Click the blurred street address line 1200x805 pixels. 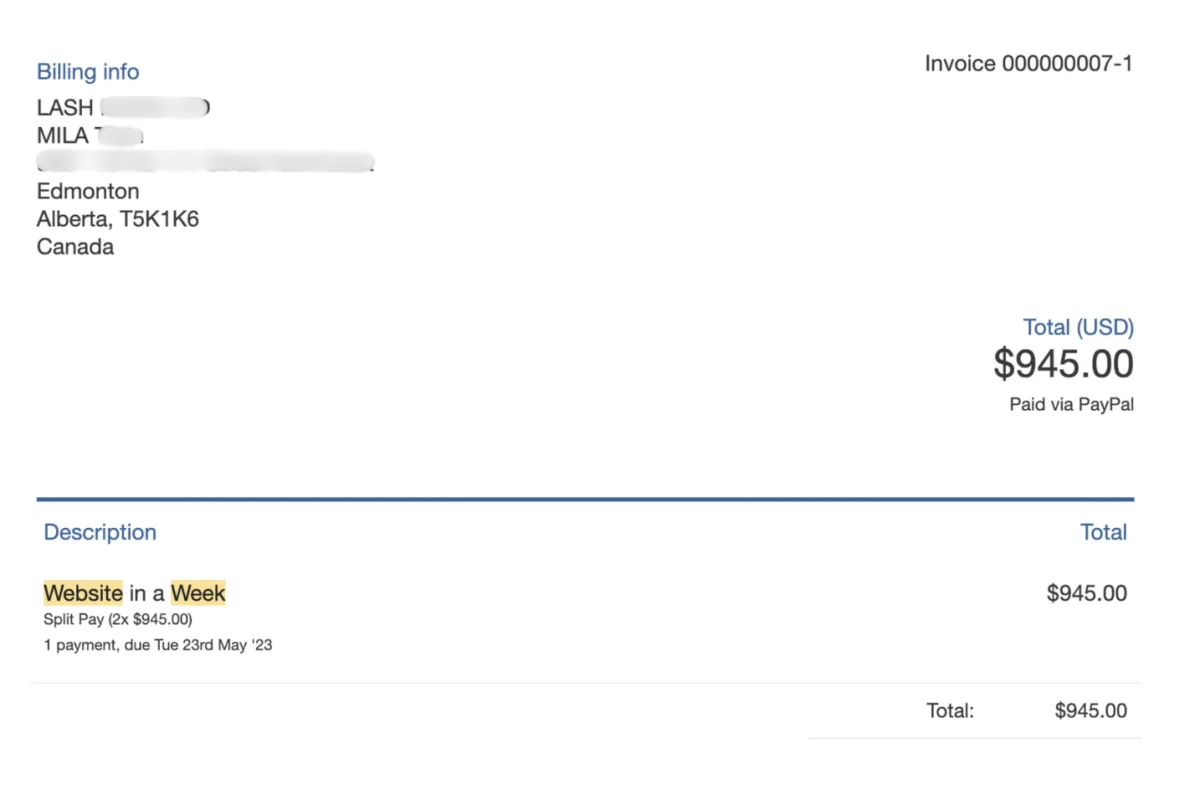point(205,162)
